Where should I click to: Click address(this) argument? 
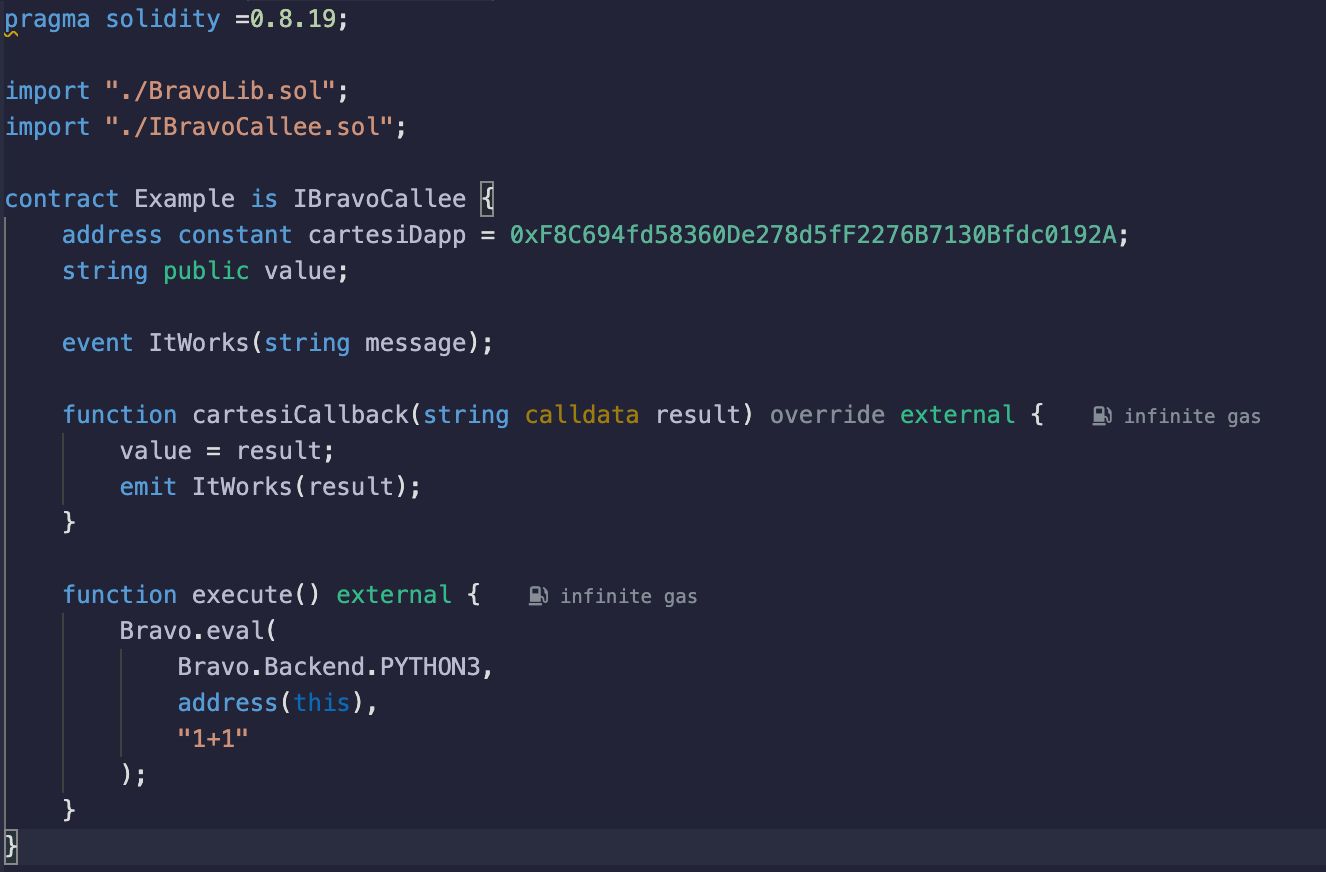tap(270, 703)
